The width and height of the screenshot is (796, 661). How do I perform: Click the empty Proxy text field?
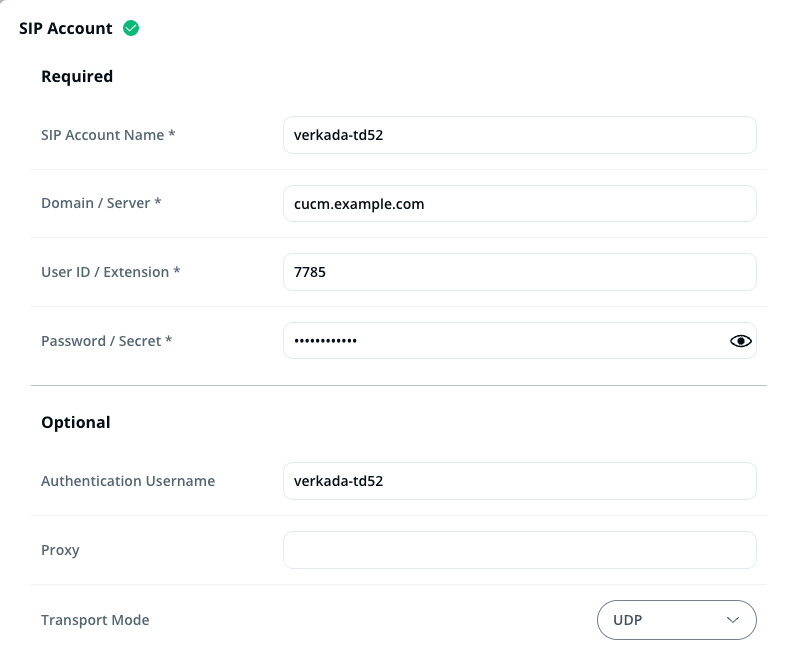[x=519, y=550]
